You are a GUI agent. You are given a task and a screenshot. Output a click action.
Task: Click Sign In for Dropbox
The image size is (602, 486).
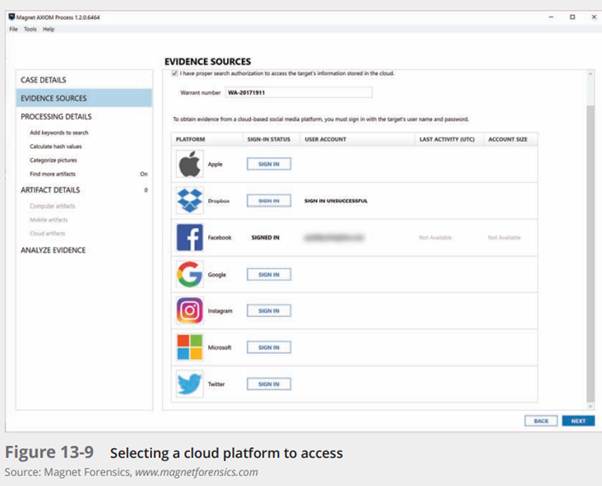coord(269,201)
